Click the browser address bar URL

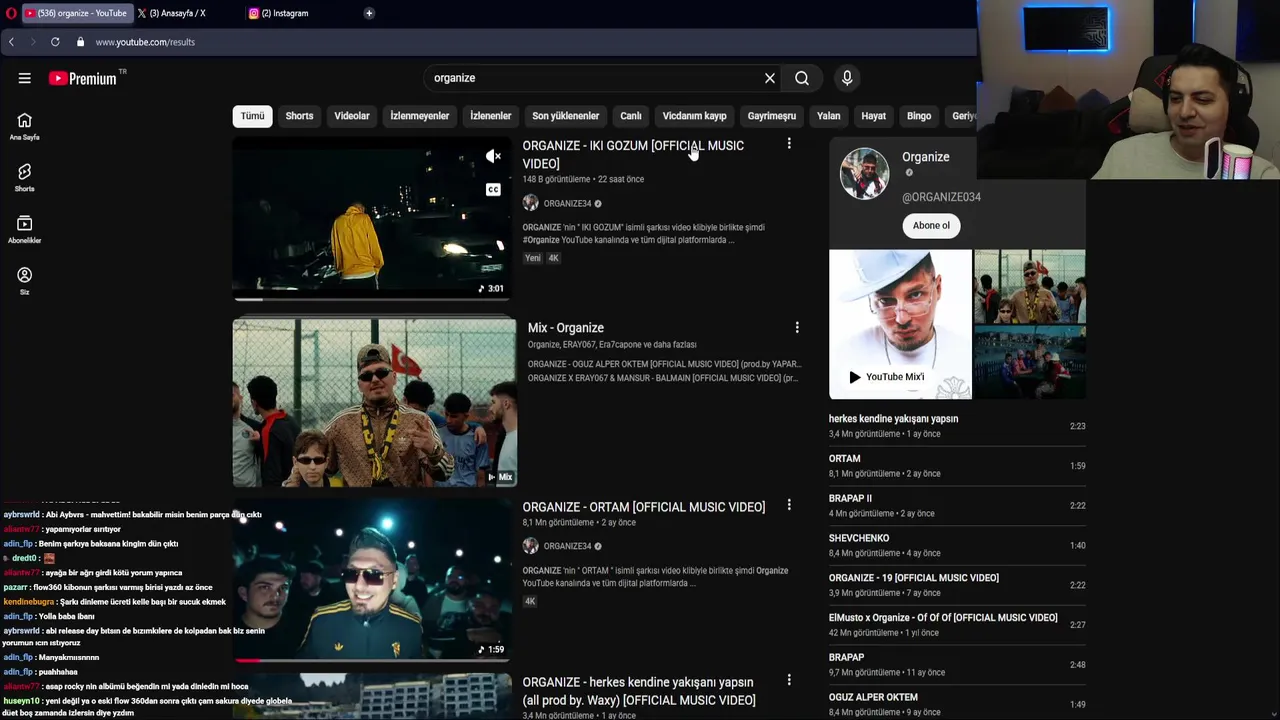pos(145,42)
